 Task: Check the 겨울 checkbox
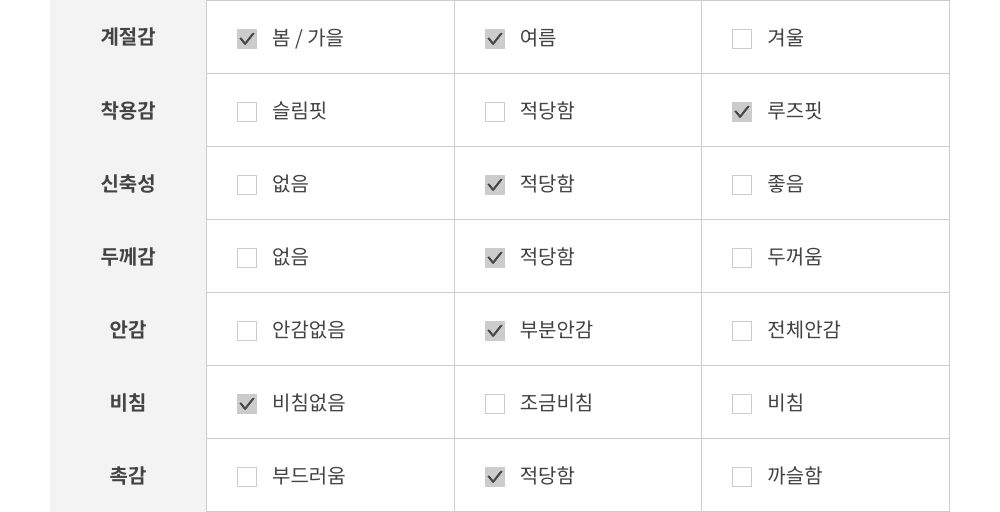tap(742, 39)
